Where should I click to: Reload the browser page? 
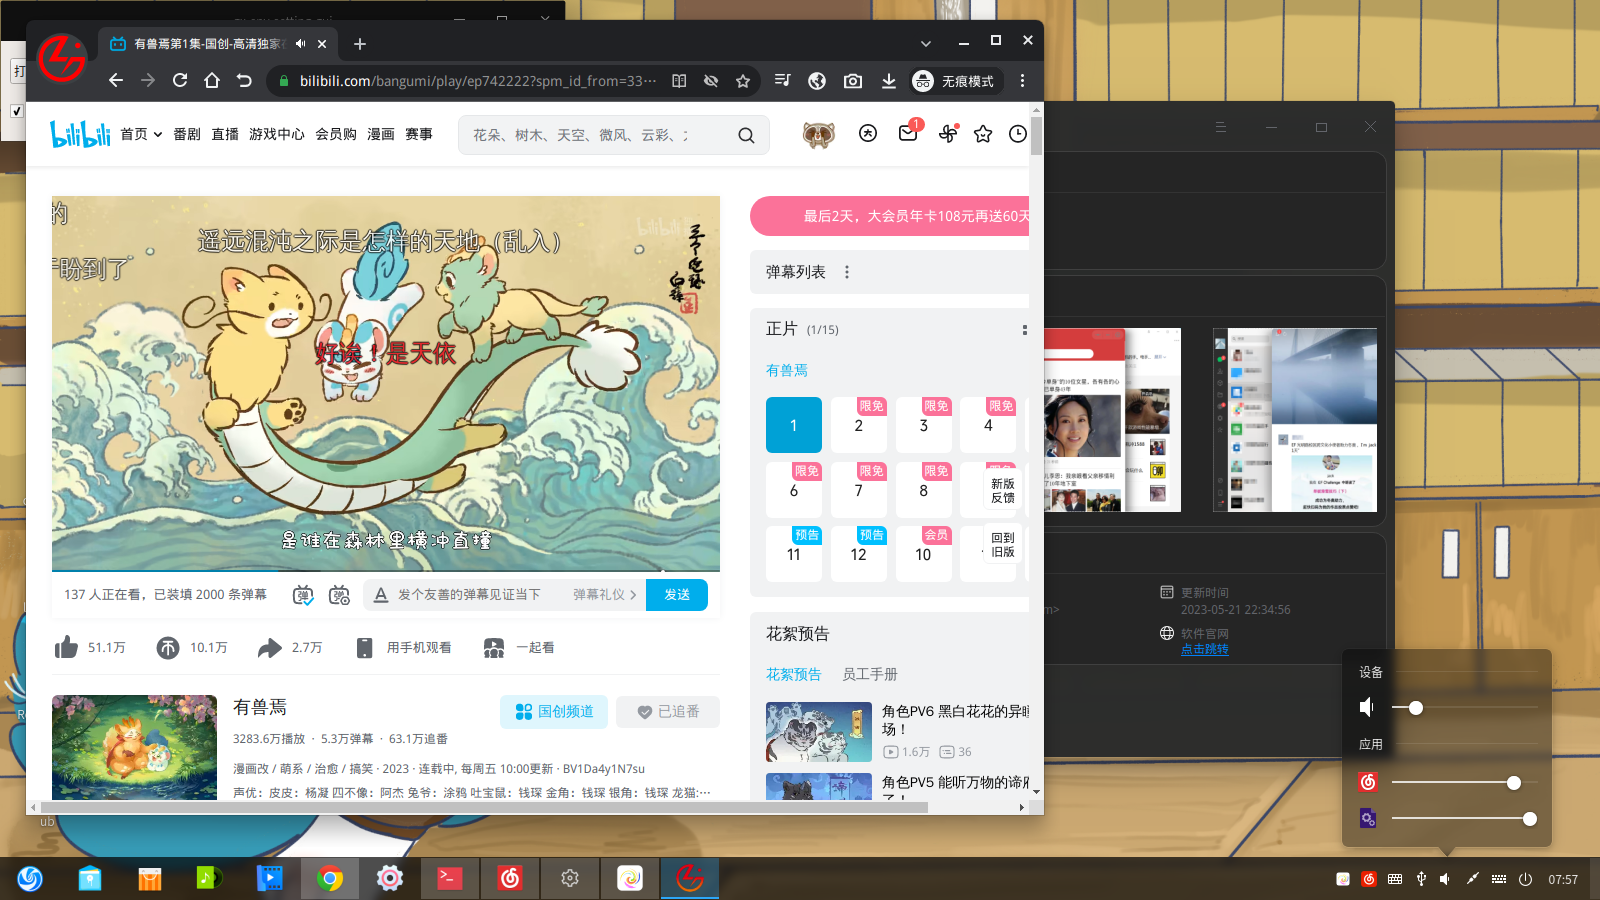(x=180, y=80)
